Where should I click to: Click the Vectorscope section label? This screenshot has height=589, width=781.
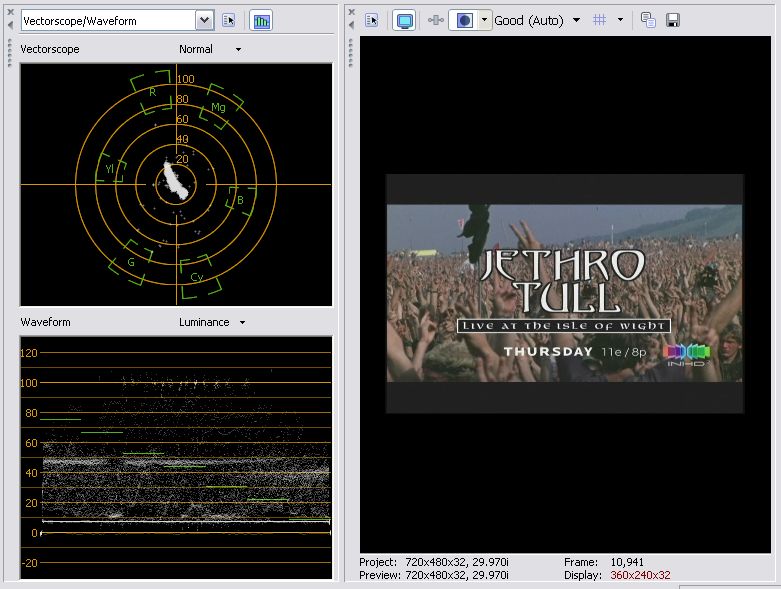coord(50,49)
